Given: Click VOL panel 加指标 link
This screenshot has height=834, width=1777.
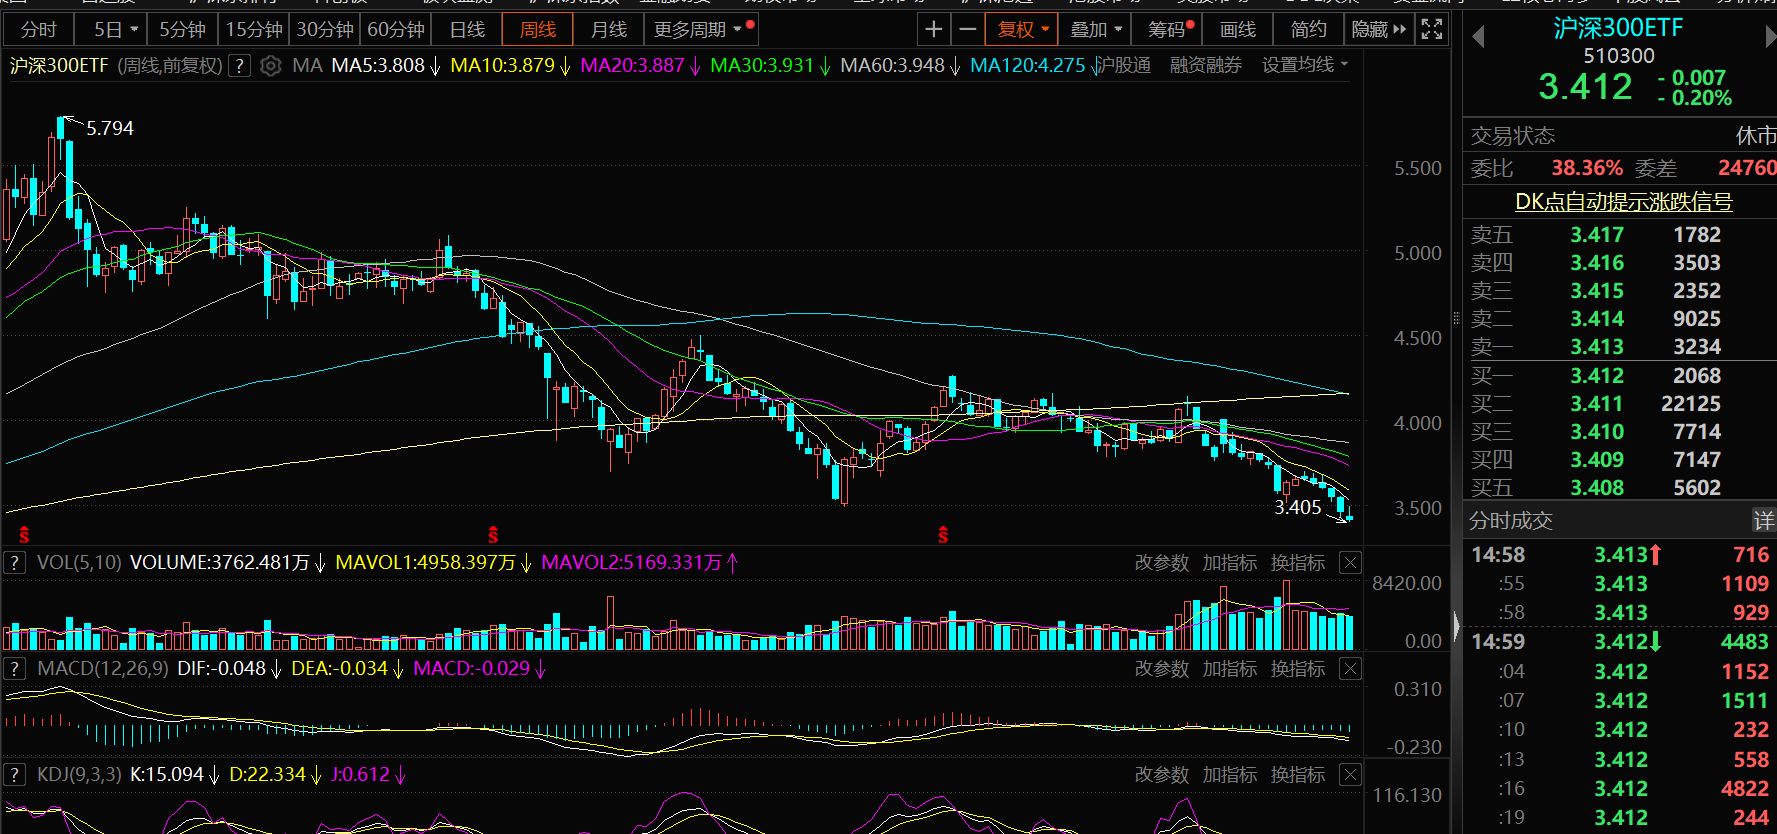Looking at the screenshot, I should pyautogui.click(x=1230, y=563).
